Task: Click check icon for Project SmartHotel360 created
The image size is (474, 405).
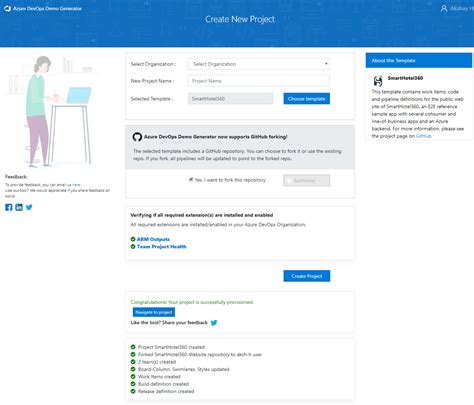Action: coord(133,347)
